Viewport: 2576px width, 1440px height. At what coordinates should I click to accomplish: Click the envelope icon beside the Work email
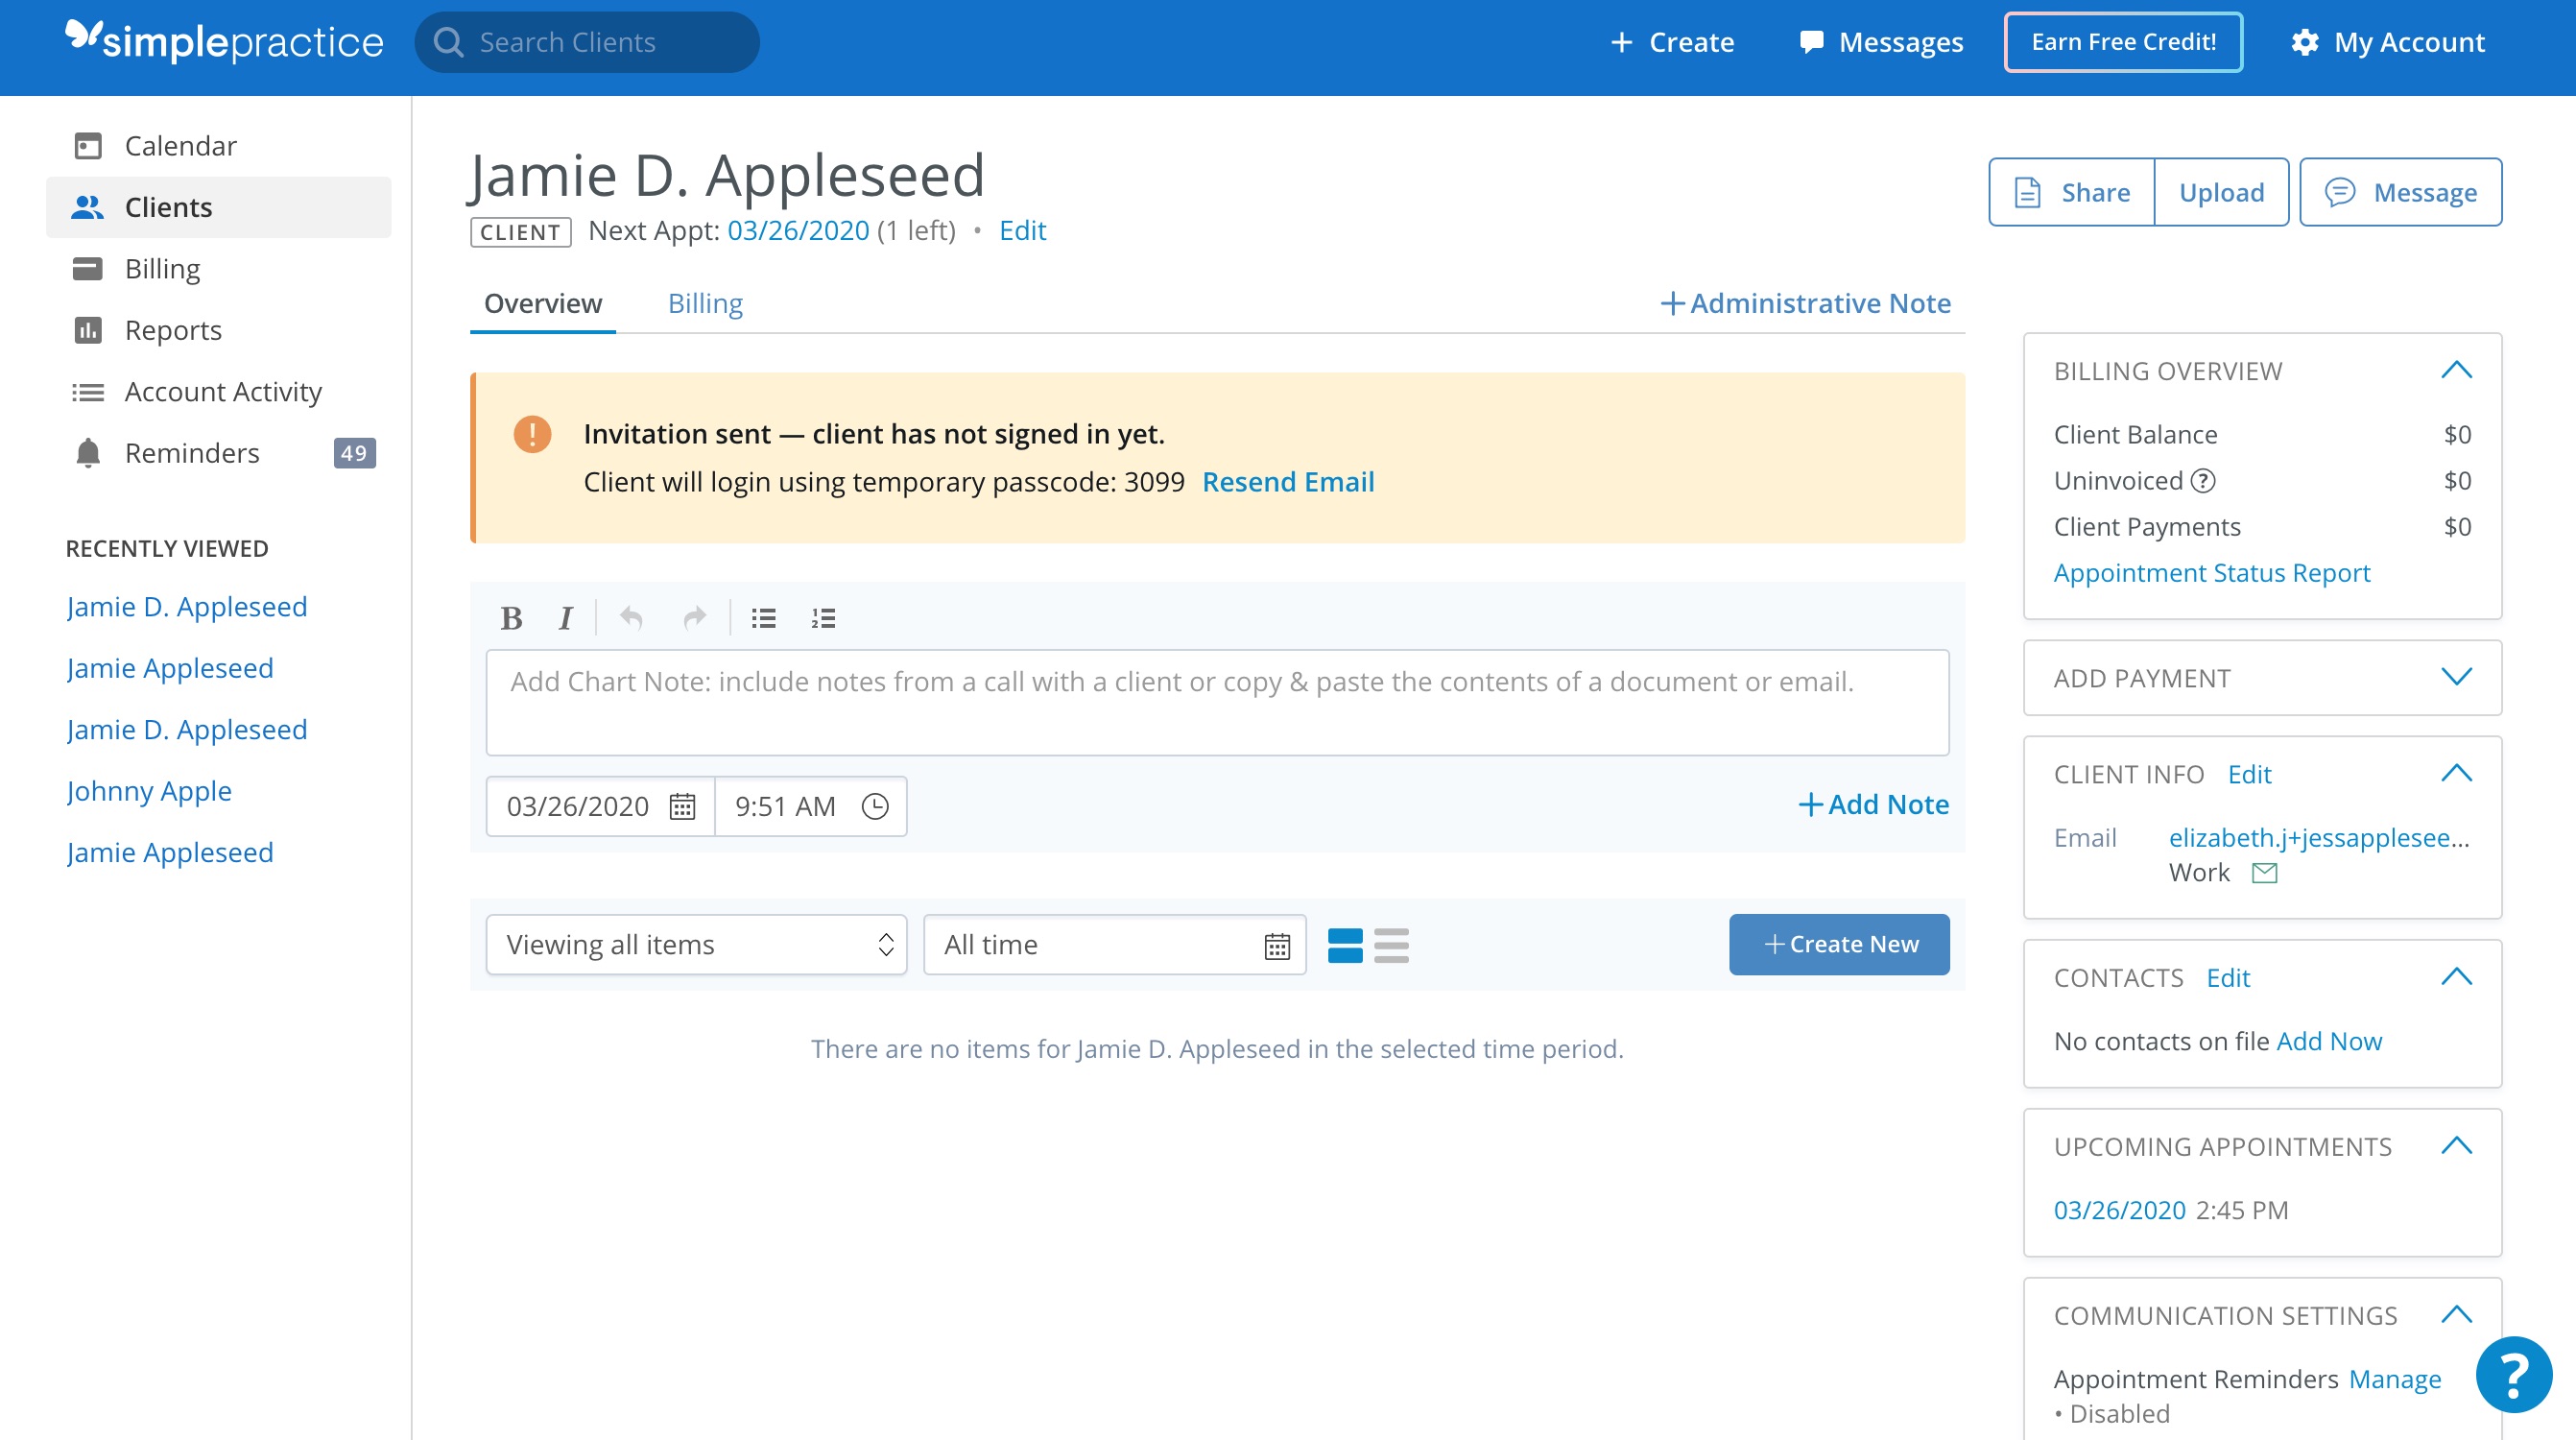coord(2264,872)
